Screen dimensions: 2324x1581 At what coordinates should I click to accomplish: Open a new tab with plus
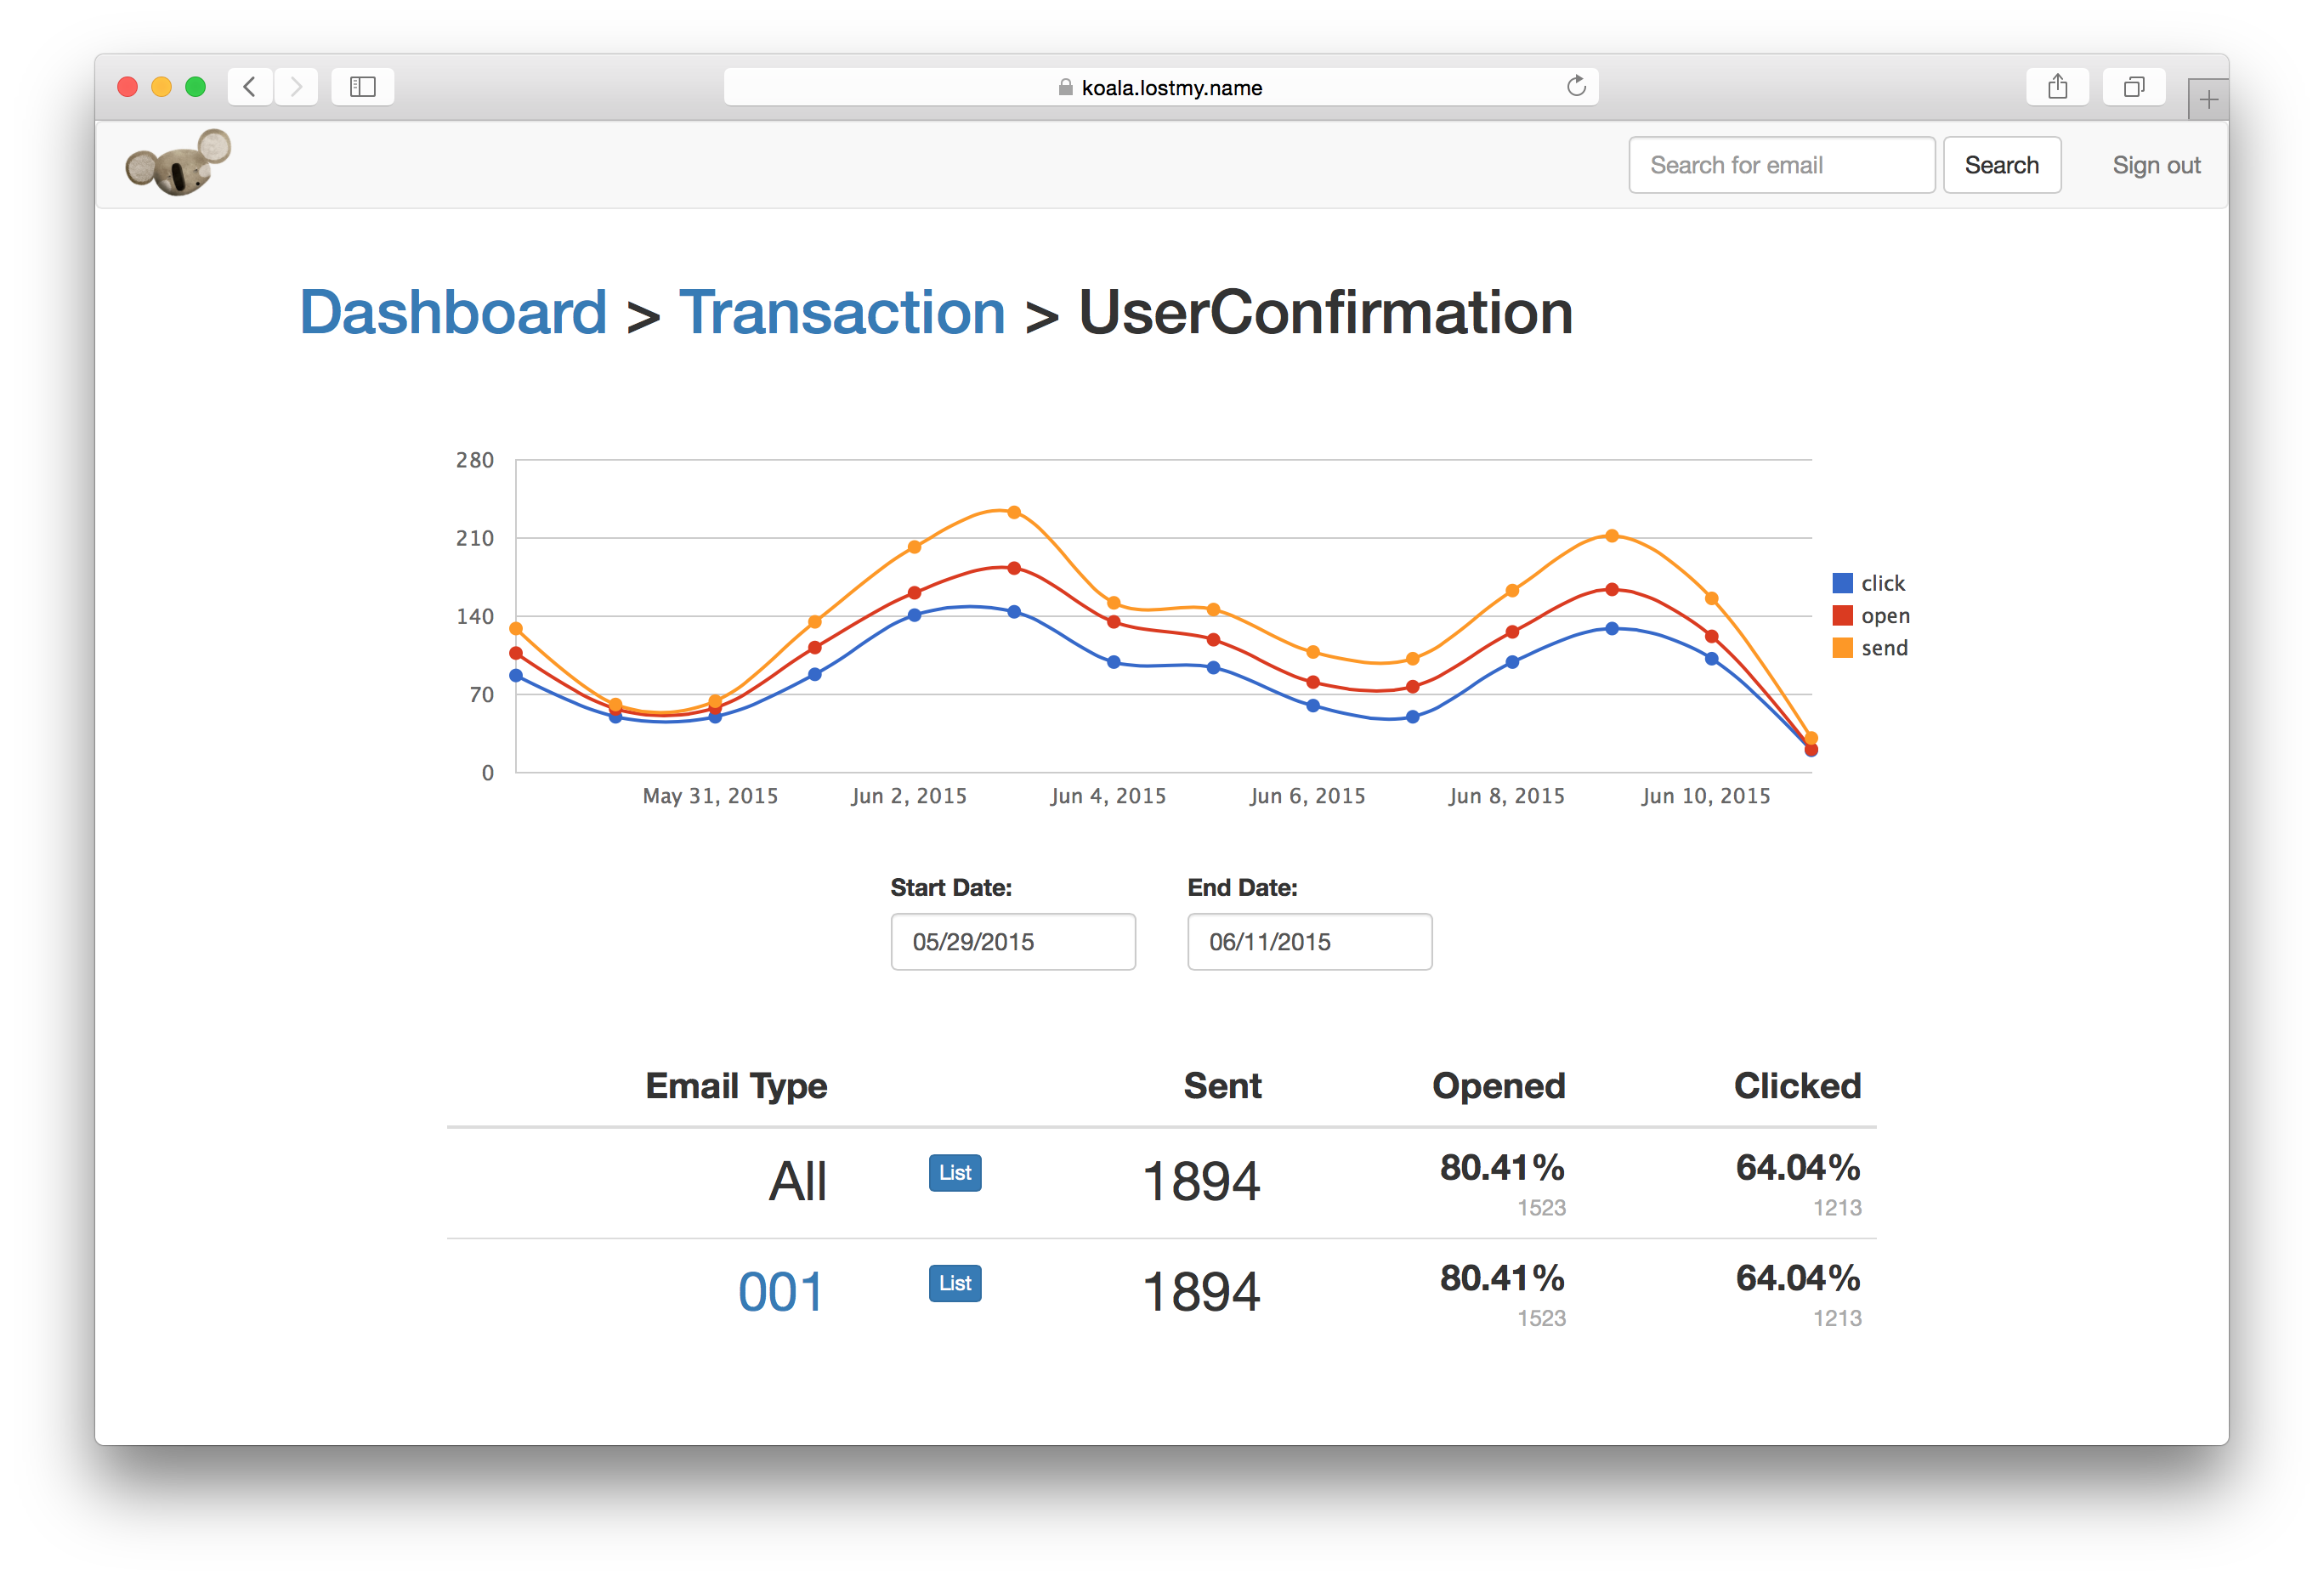pyautogui.click(x=2208, y=99)
